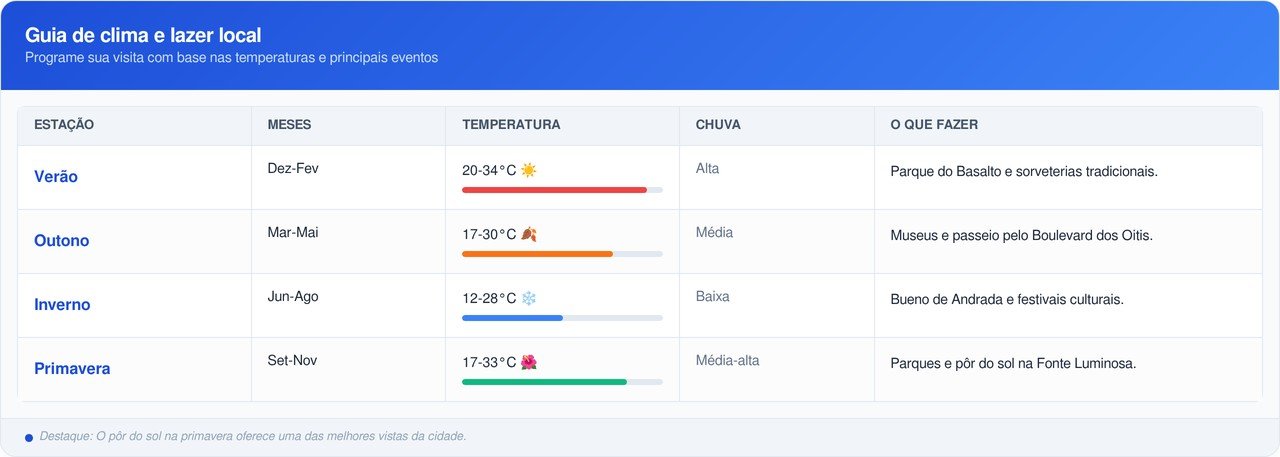
Task: Click the orange autumn temperature bar
Action: [x=537, y=254]
